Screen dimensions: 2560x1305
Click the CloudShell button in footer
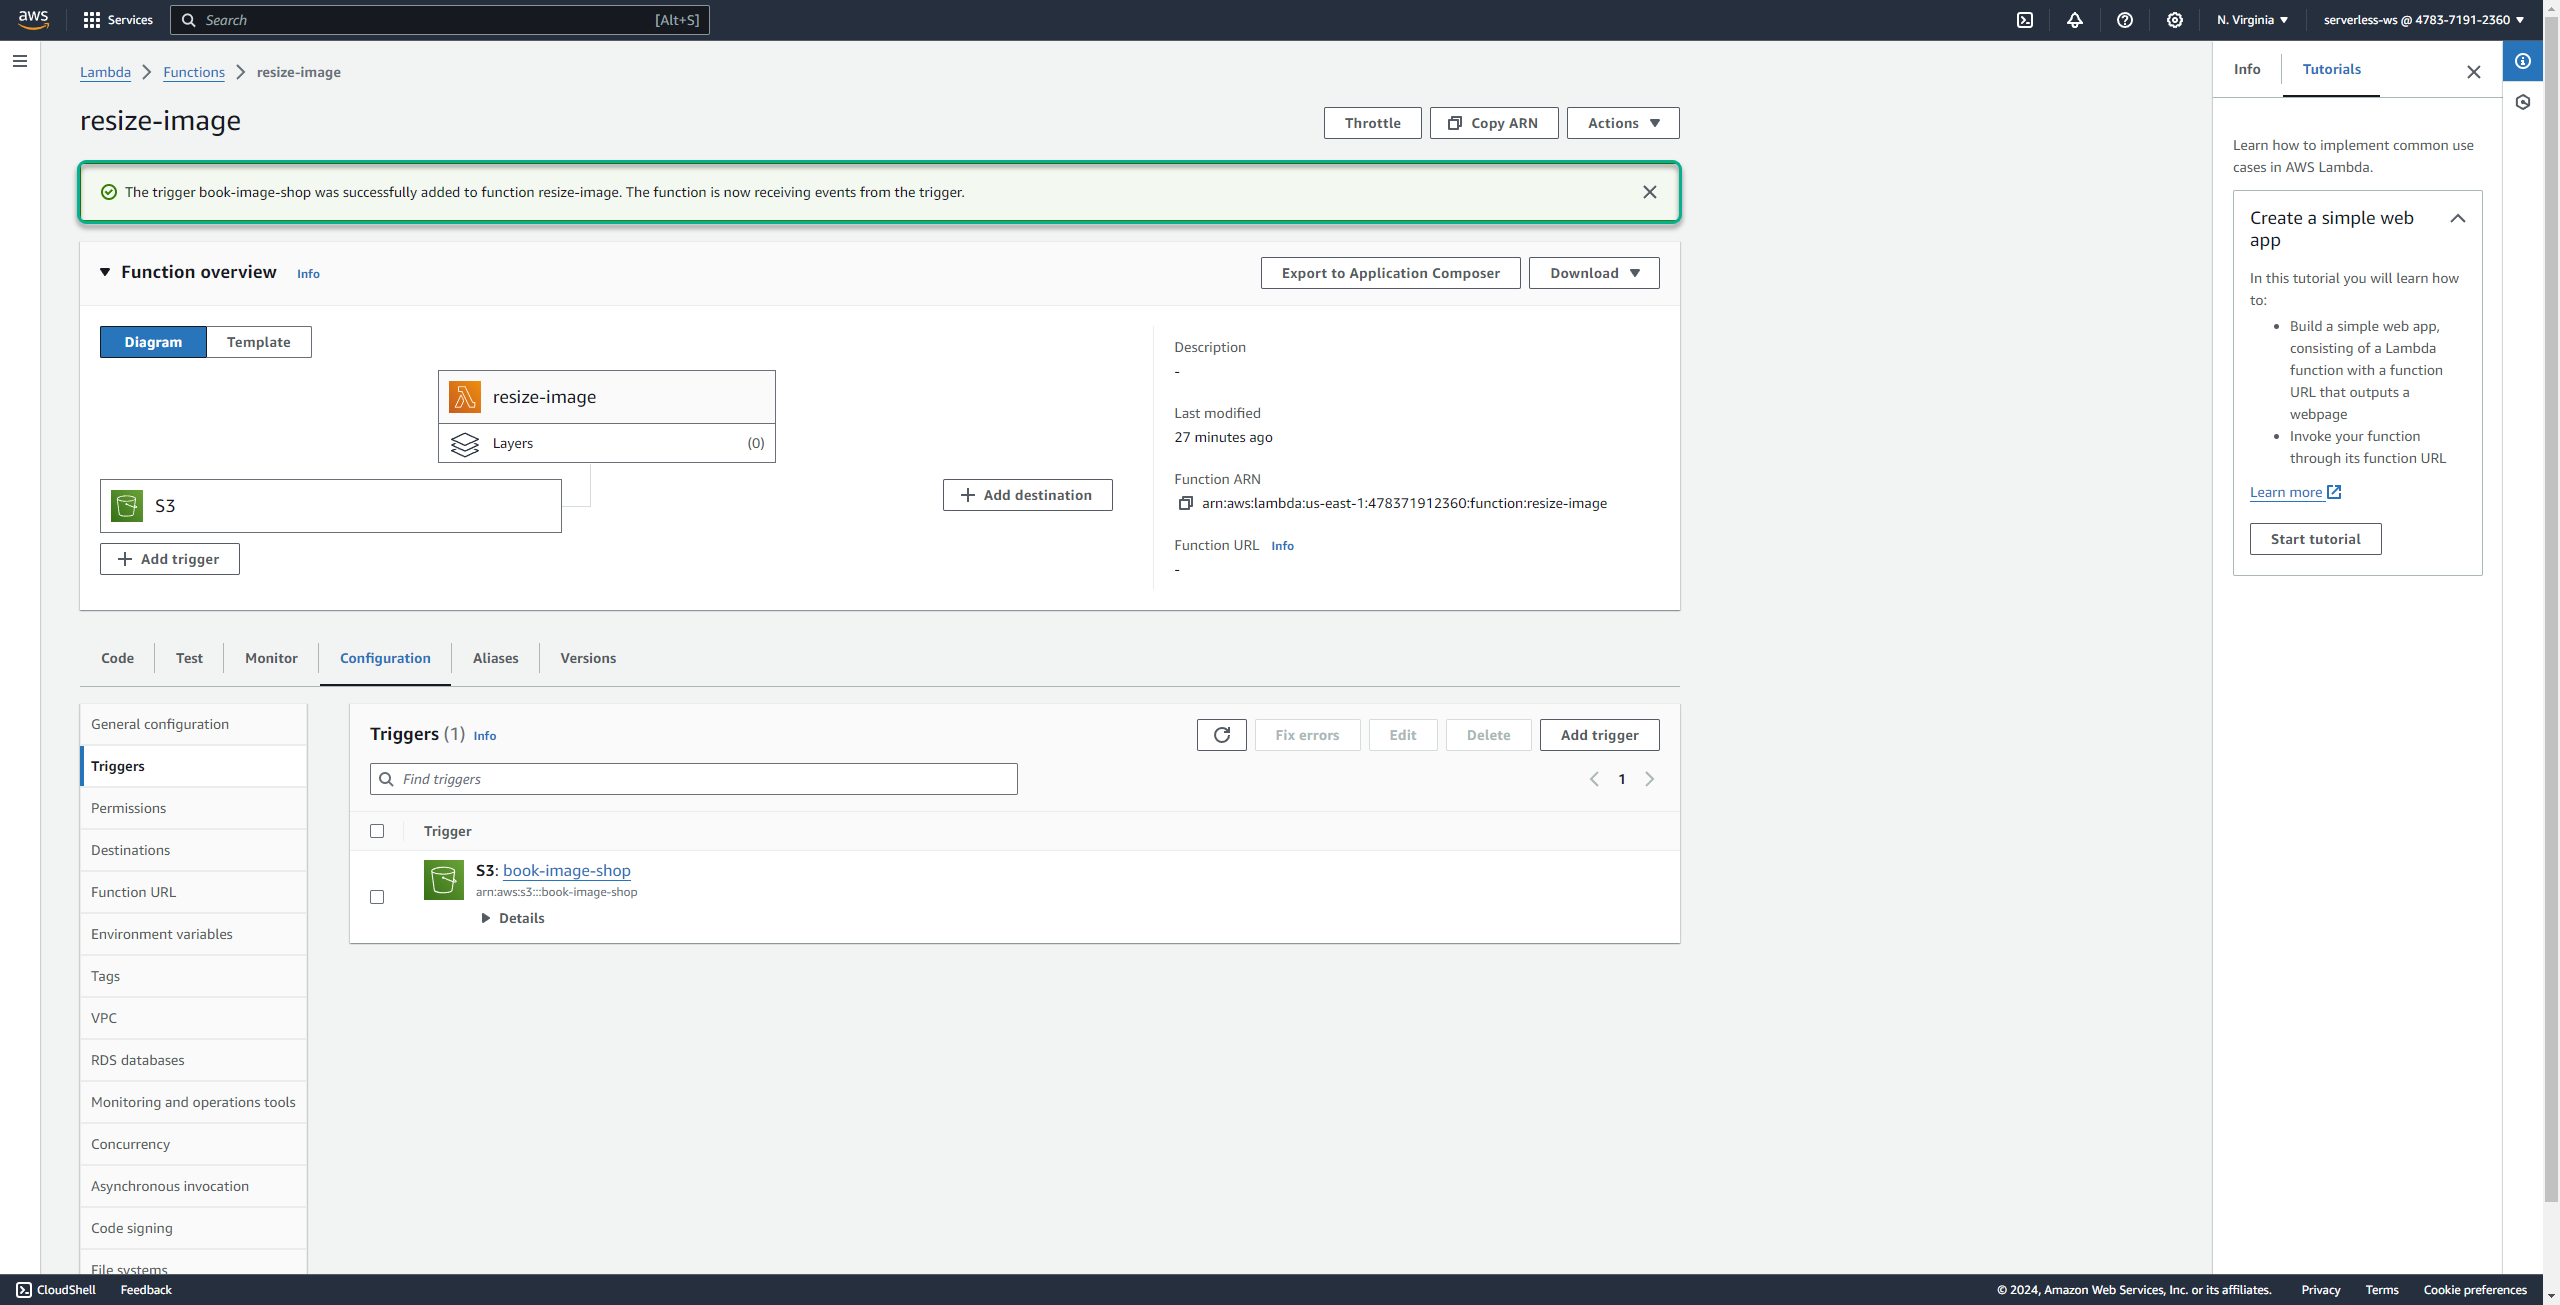(x=56, y=1290)
